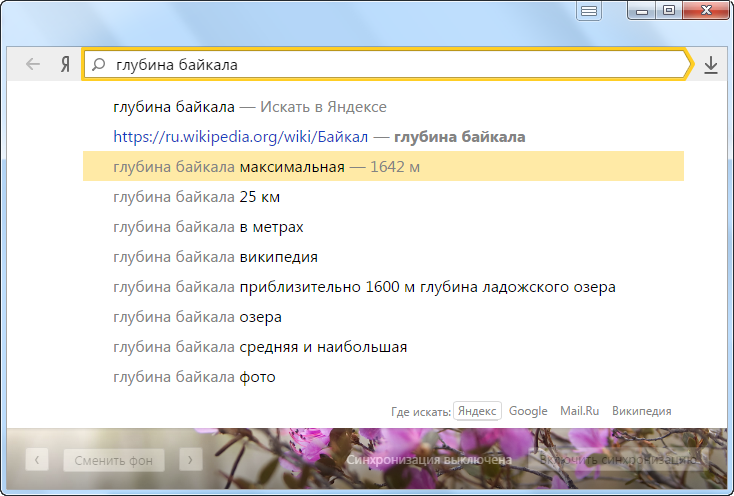Choose suggestion "глубина байкала фото"
Image resolution: width=734 pixels, height=496 pixels.
pos(383,377)
